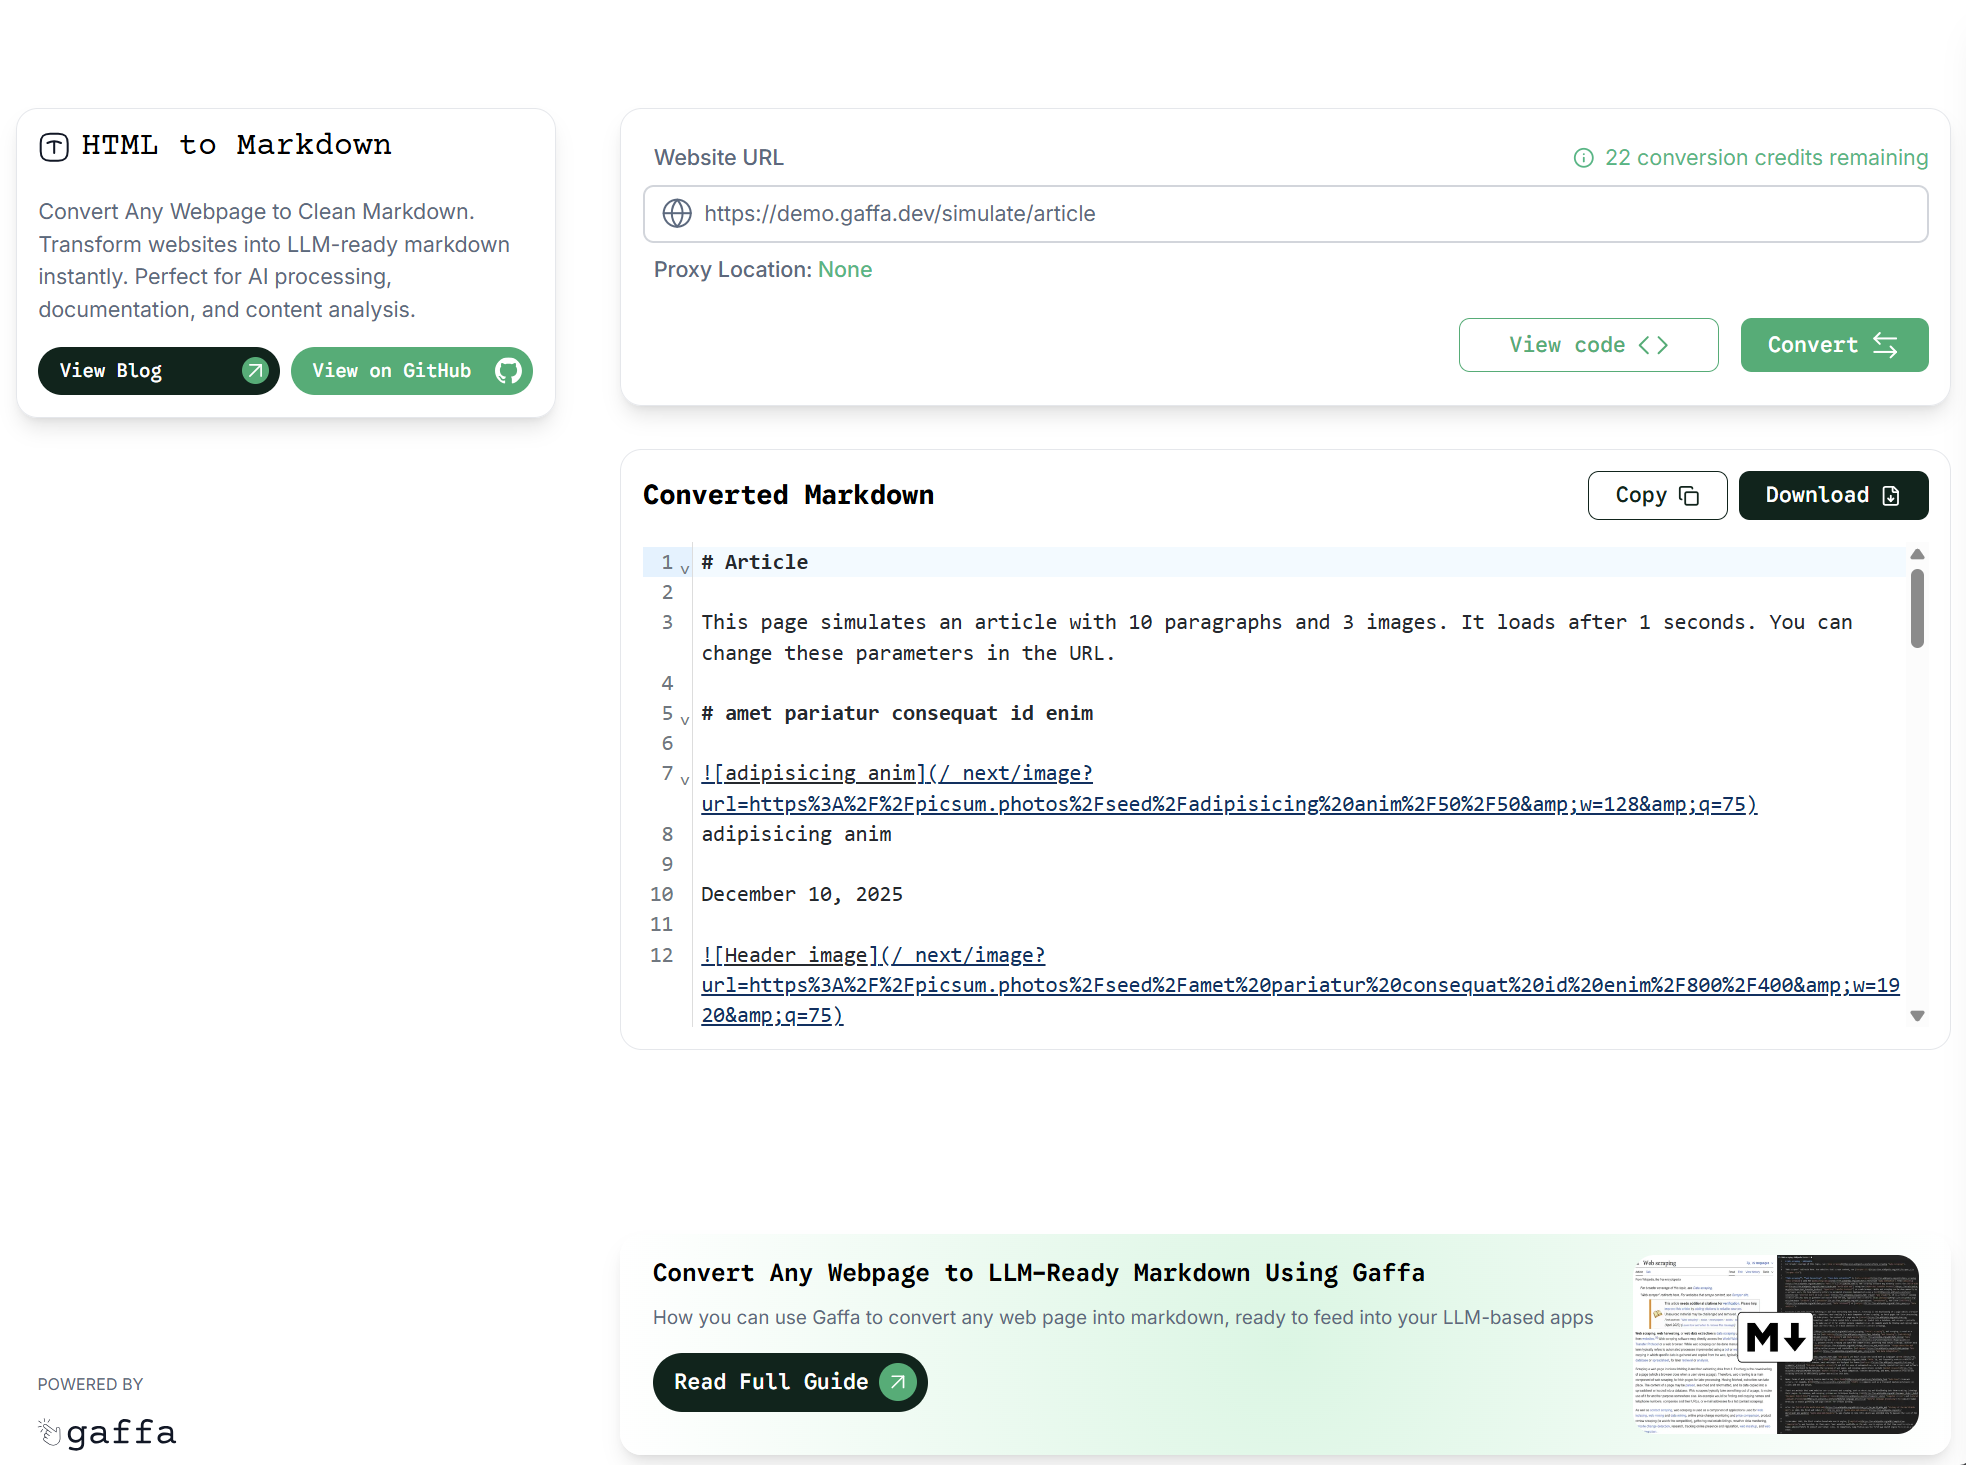Download the converted markdown
The width and height of the screenshot is (1966, 1465).
[1833, 496]
